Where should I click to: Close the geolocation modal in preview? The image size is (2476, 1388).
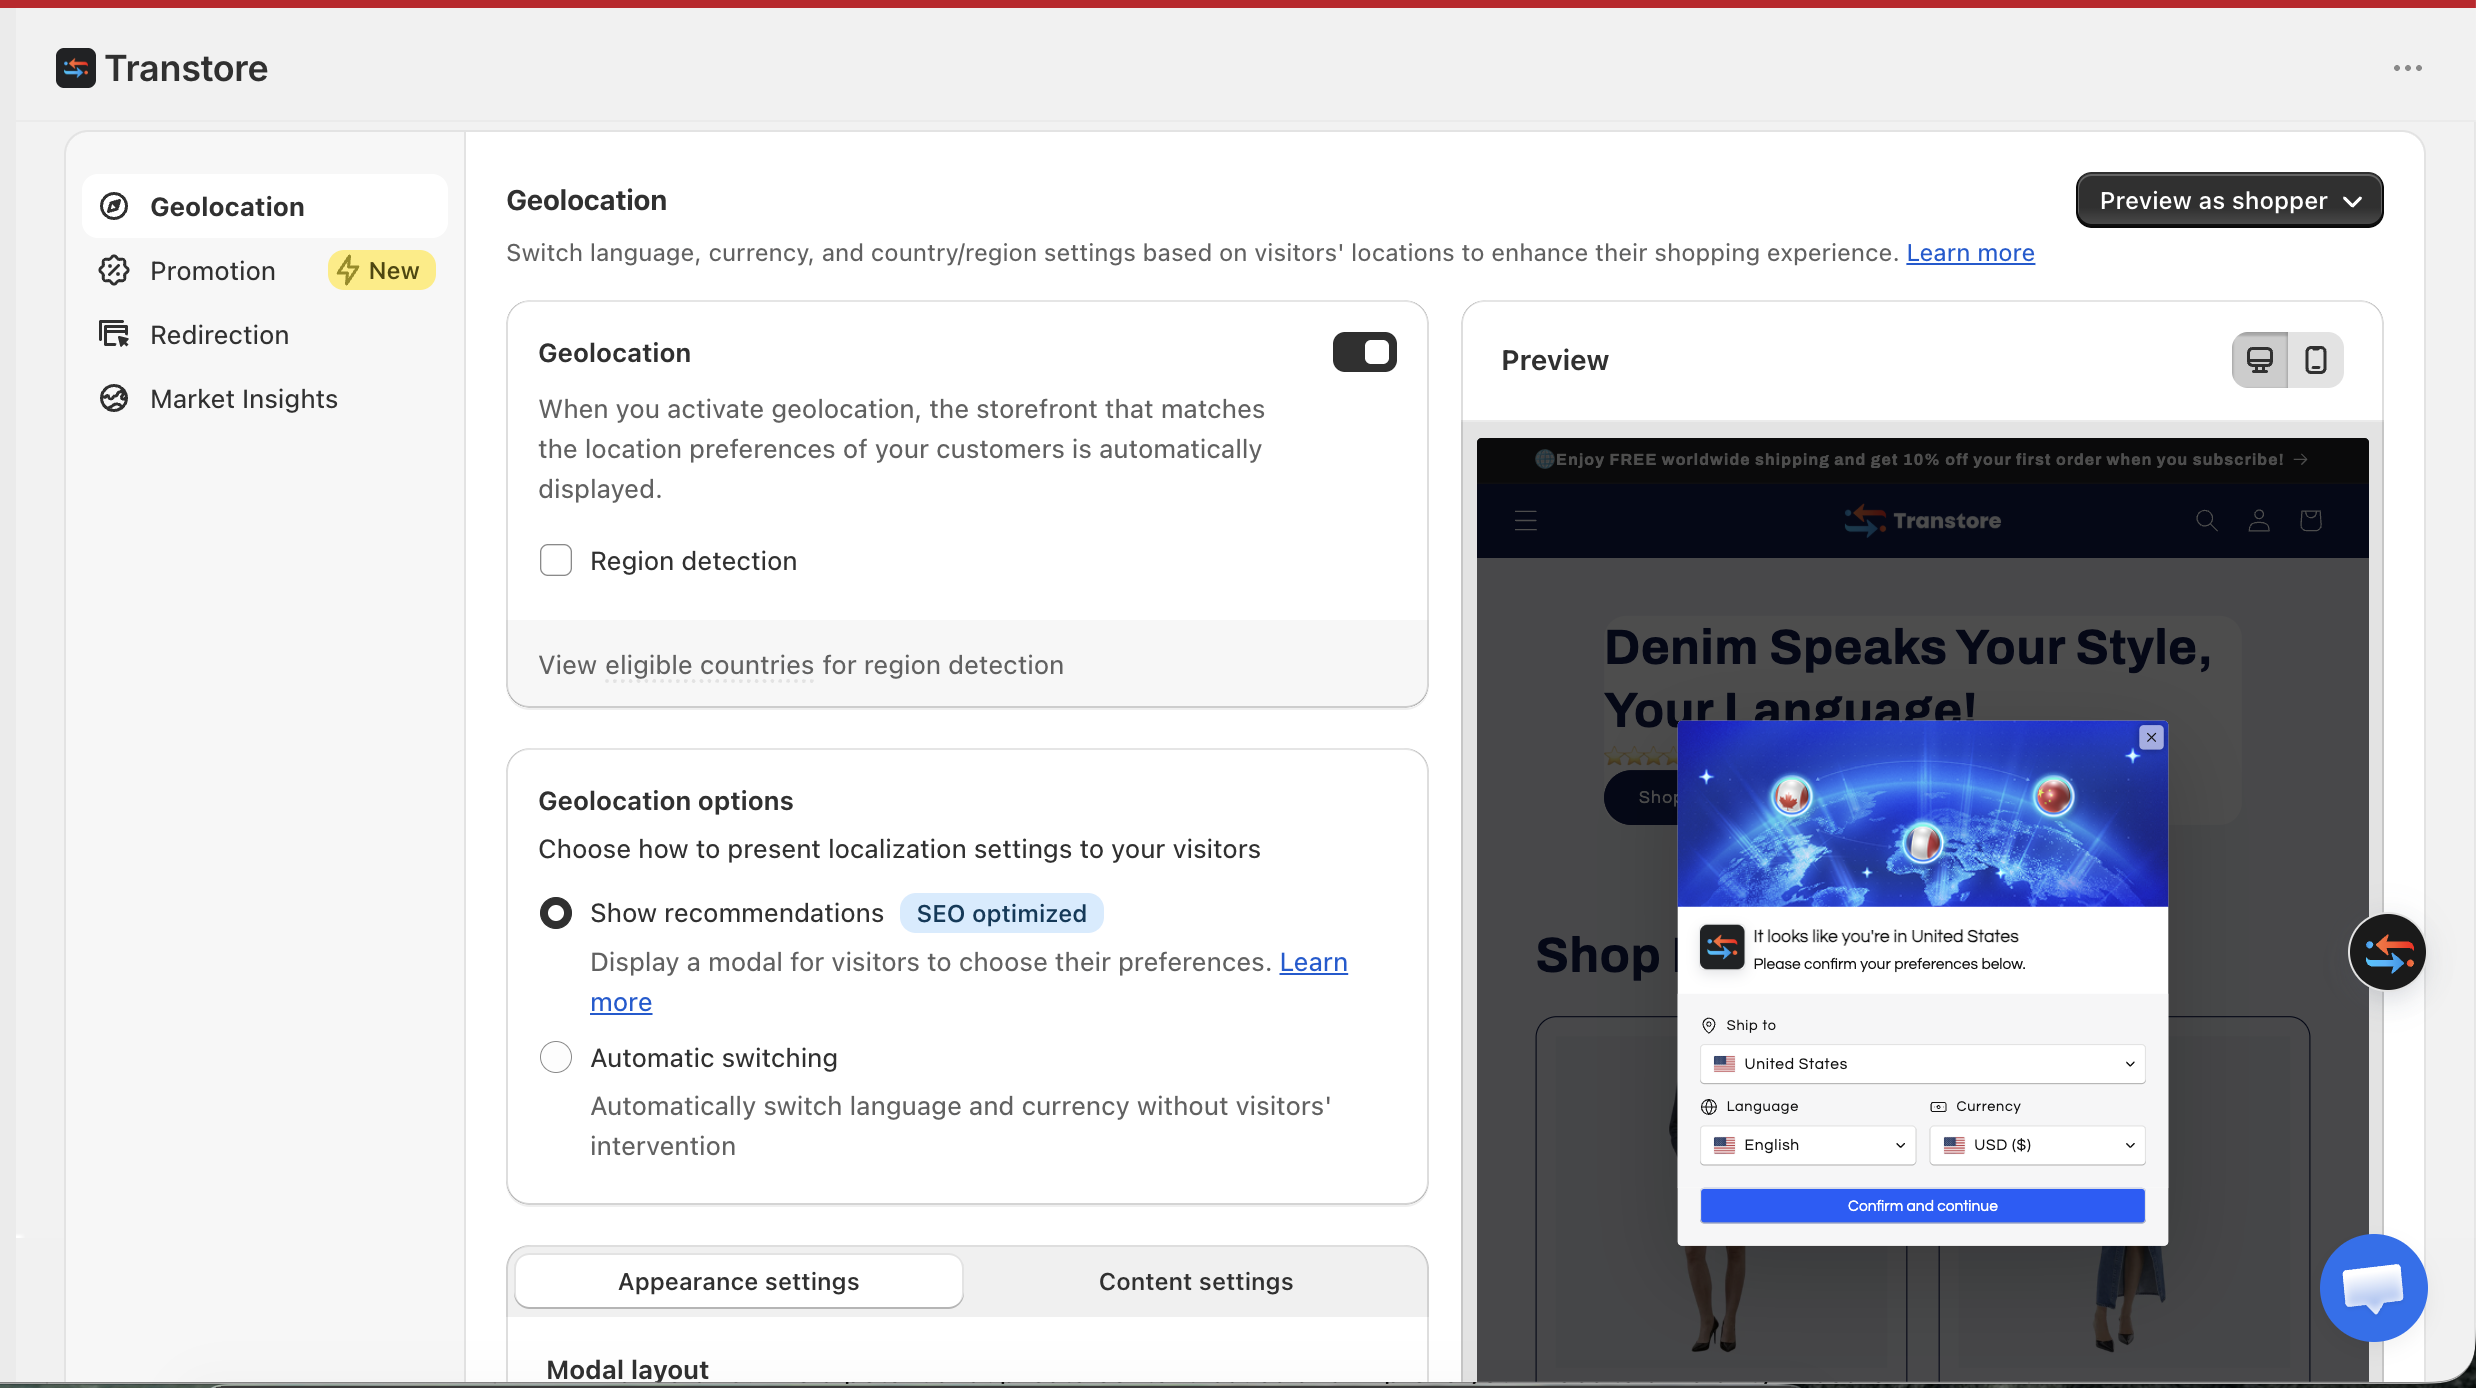tap(2151, 737)
